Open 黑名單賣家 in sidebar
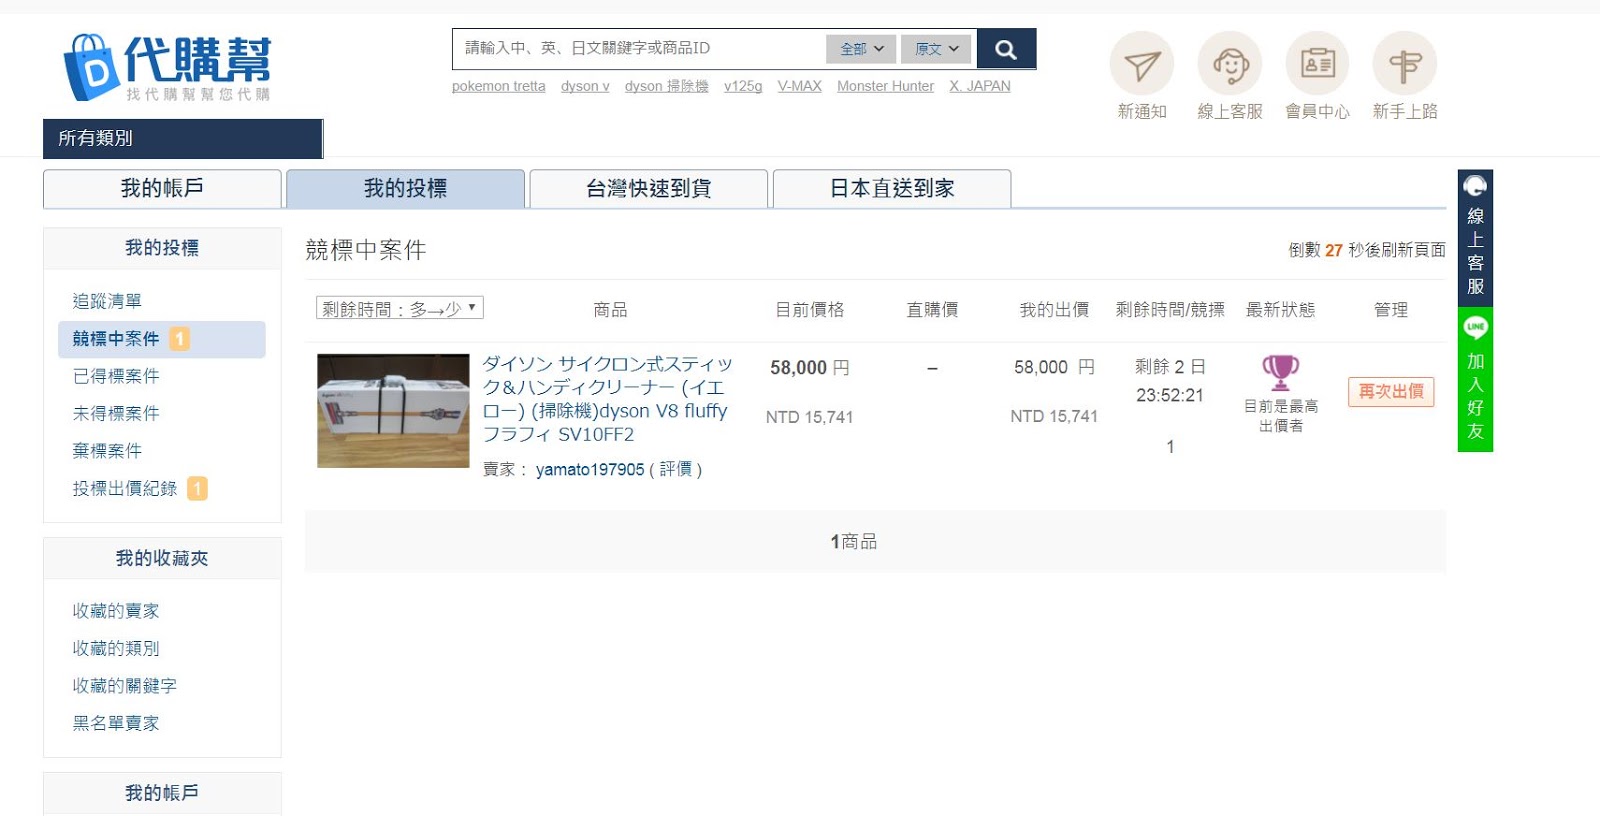The width and height of the screenshot is (1600, 816). point(116,723)
